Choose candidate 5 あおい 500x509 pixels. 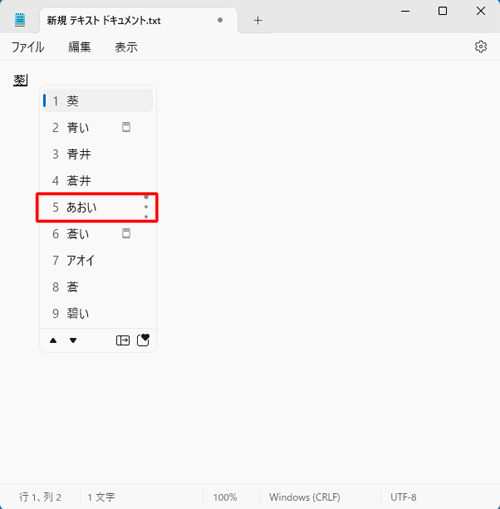click(97, 207)
